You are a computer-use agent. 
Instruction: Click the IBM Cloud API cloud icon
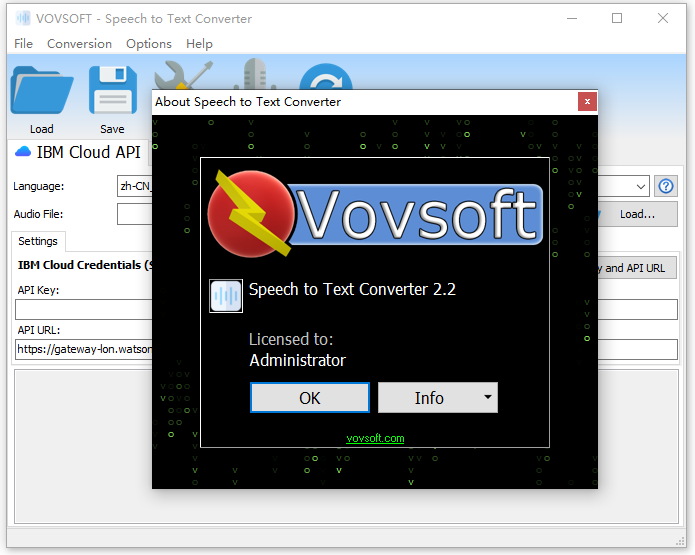(x=23, y=152)
